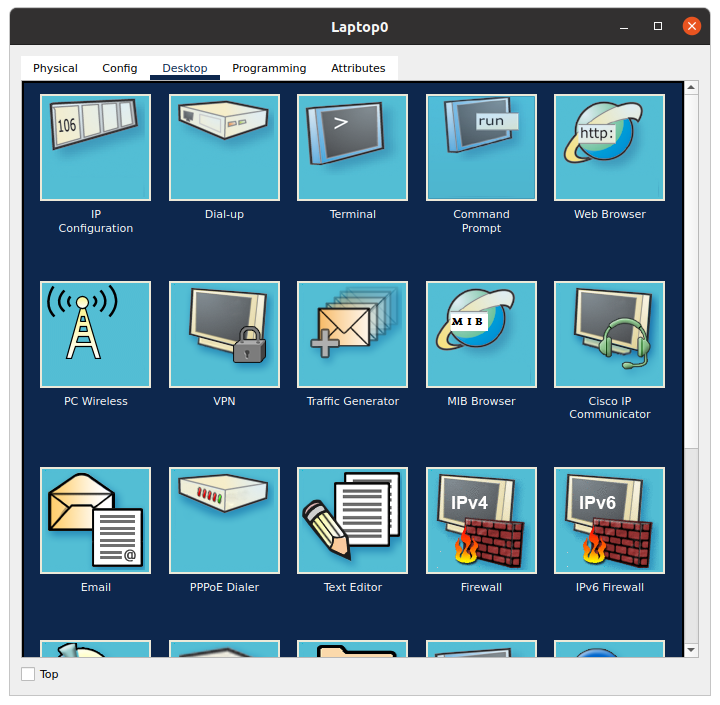This screenshot has width=720, height=705.
Task: Click the scrollbar down arrow
Action: click(690, 650)
